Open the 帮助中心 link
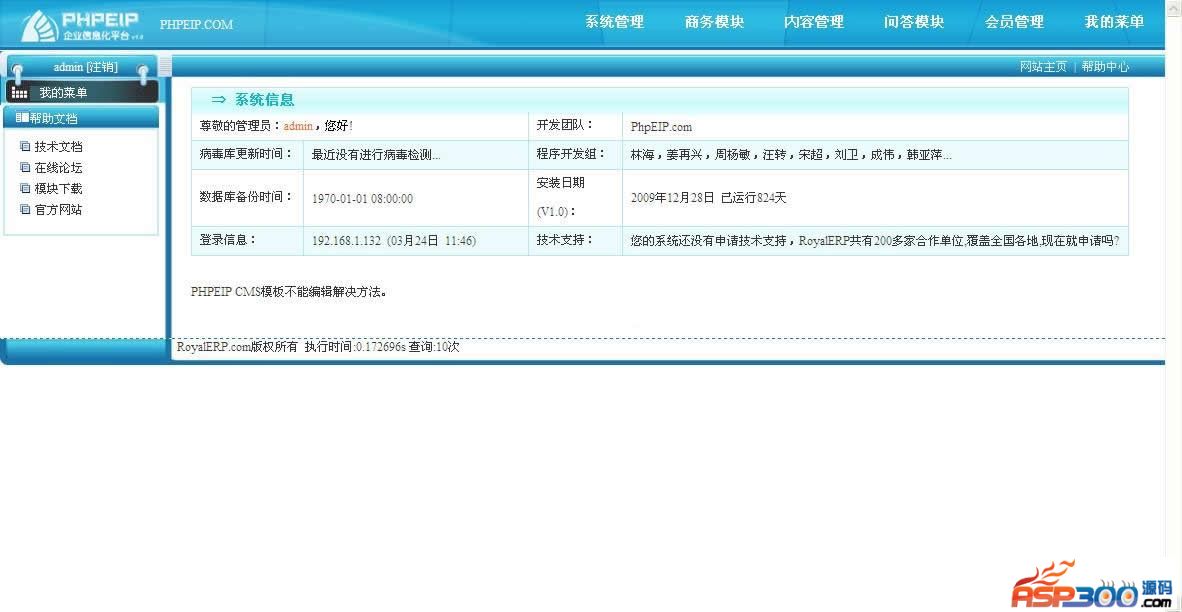The image size is (1182, 612). (1105, 66)
